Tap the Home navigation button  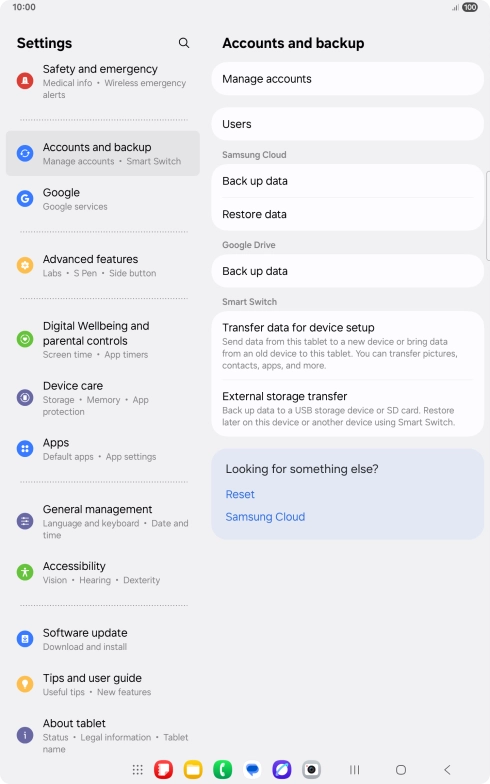pyautogui.click(x=401, y=770)
